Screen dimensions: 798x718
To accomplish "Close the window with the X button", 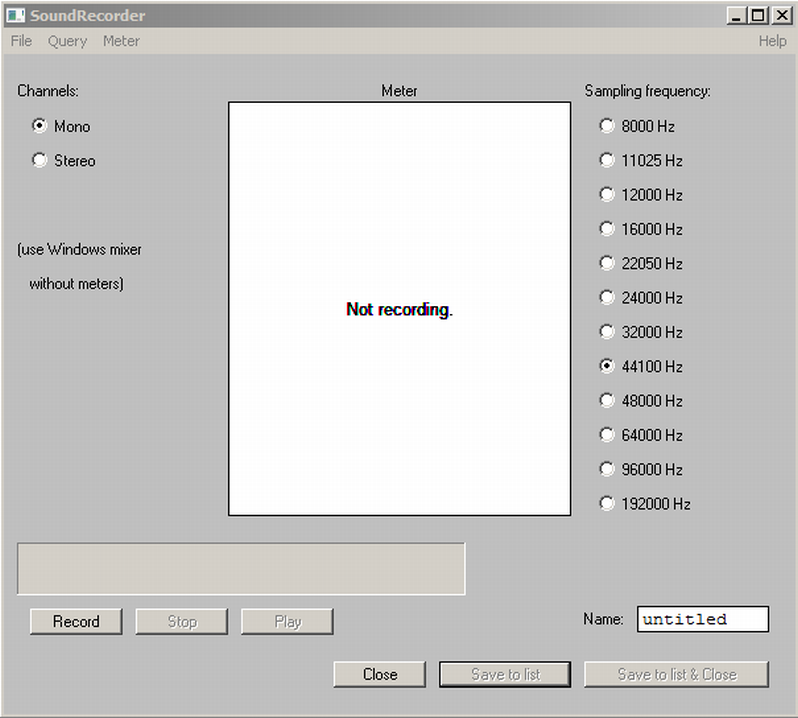I will [x=782, y=15].
